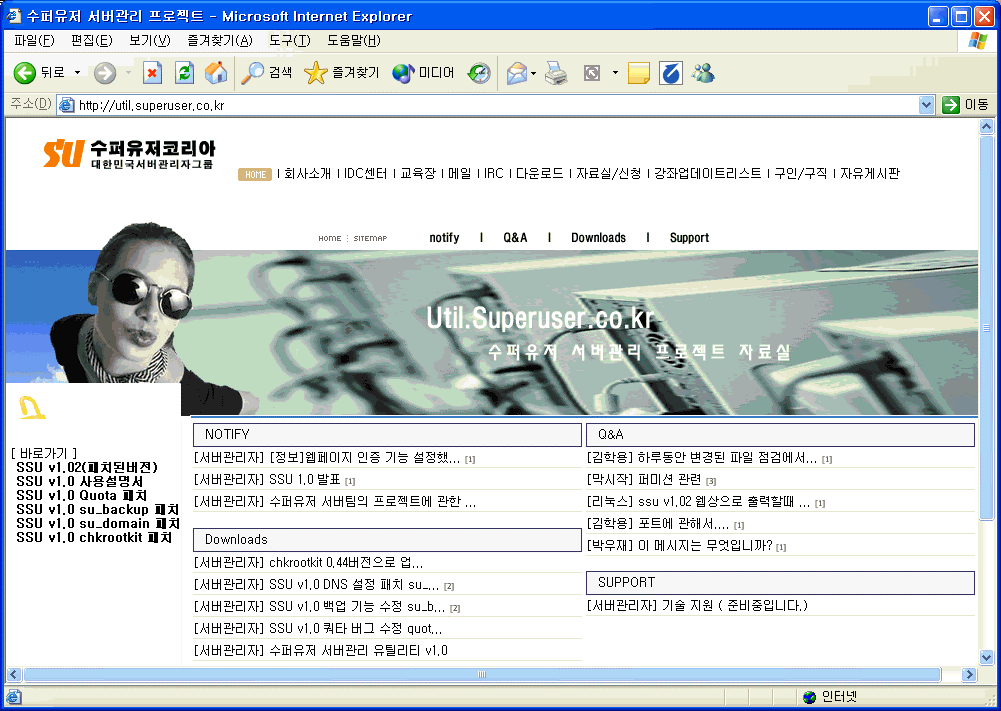Open the 강좌업데이트리스트 navigation link

(x=707, y=173)
